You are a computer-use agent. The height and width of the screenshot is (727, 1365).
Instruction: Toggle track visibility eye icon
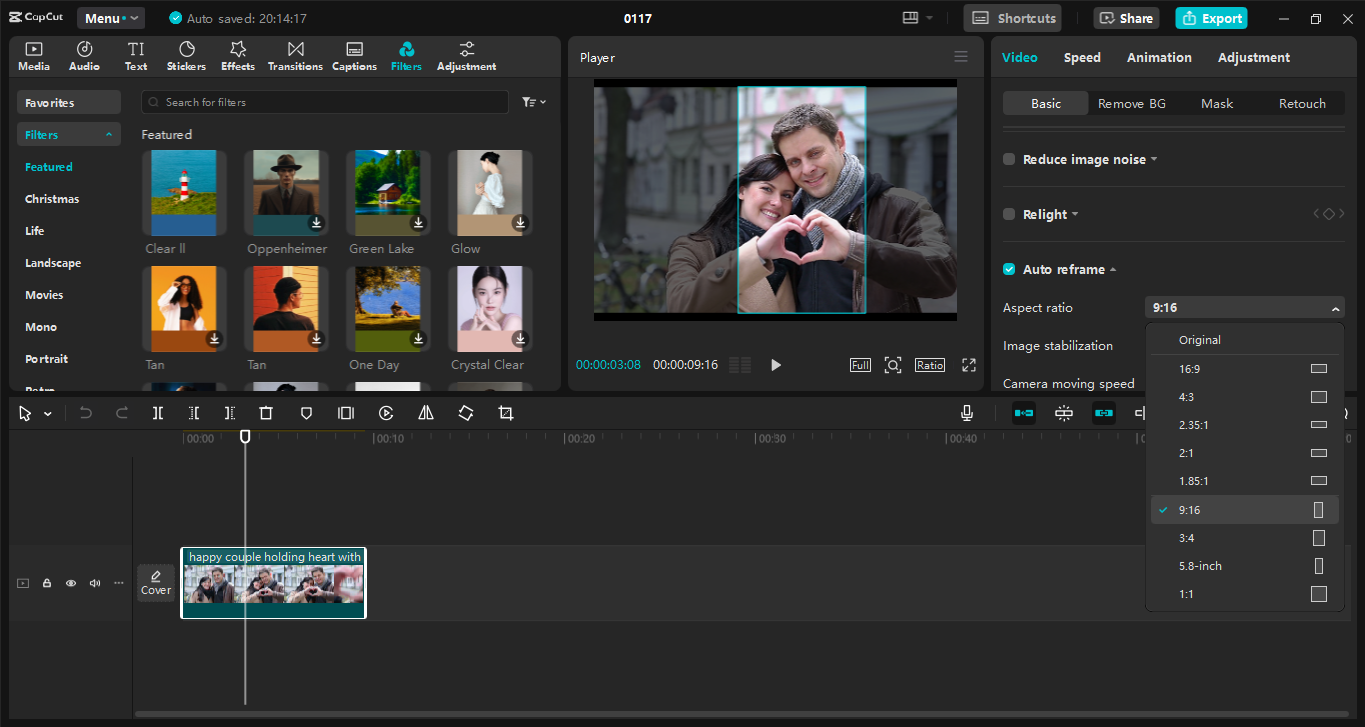71,583
